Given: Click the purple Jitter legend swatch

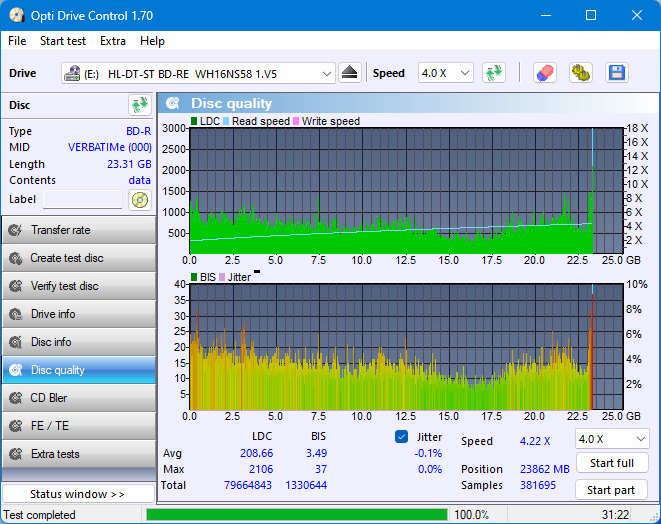Looking at the screenshot, I should pyautogui.click(x=222, y=277).
